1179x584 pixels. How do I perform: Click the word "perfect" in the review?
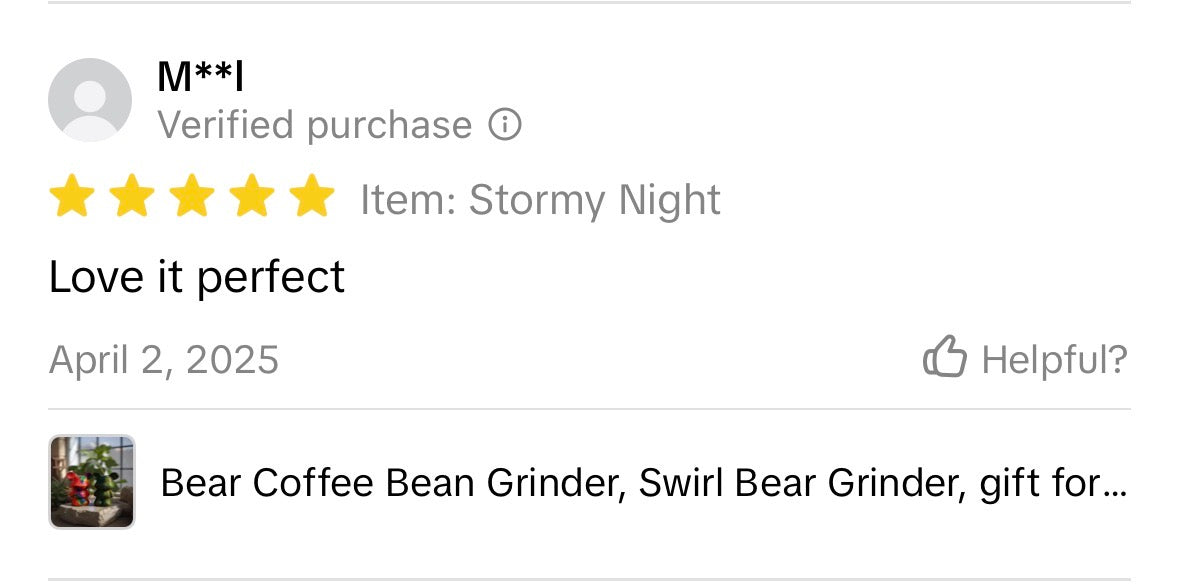271,277
